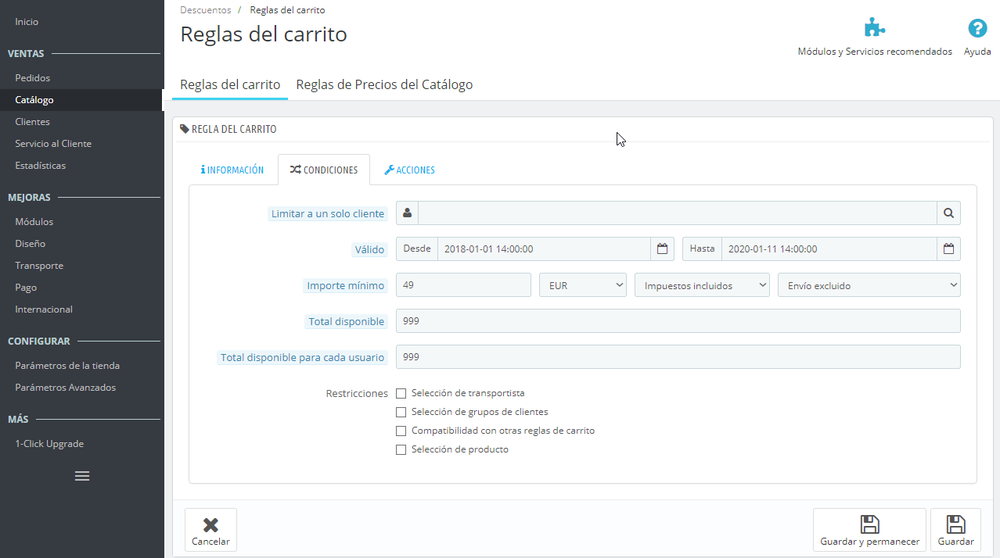1000x558 pixels.
Task: Tick Selección de producto checkbox
Action: (401, 450)
